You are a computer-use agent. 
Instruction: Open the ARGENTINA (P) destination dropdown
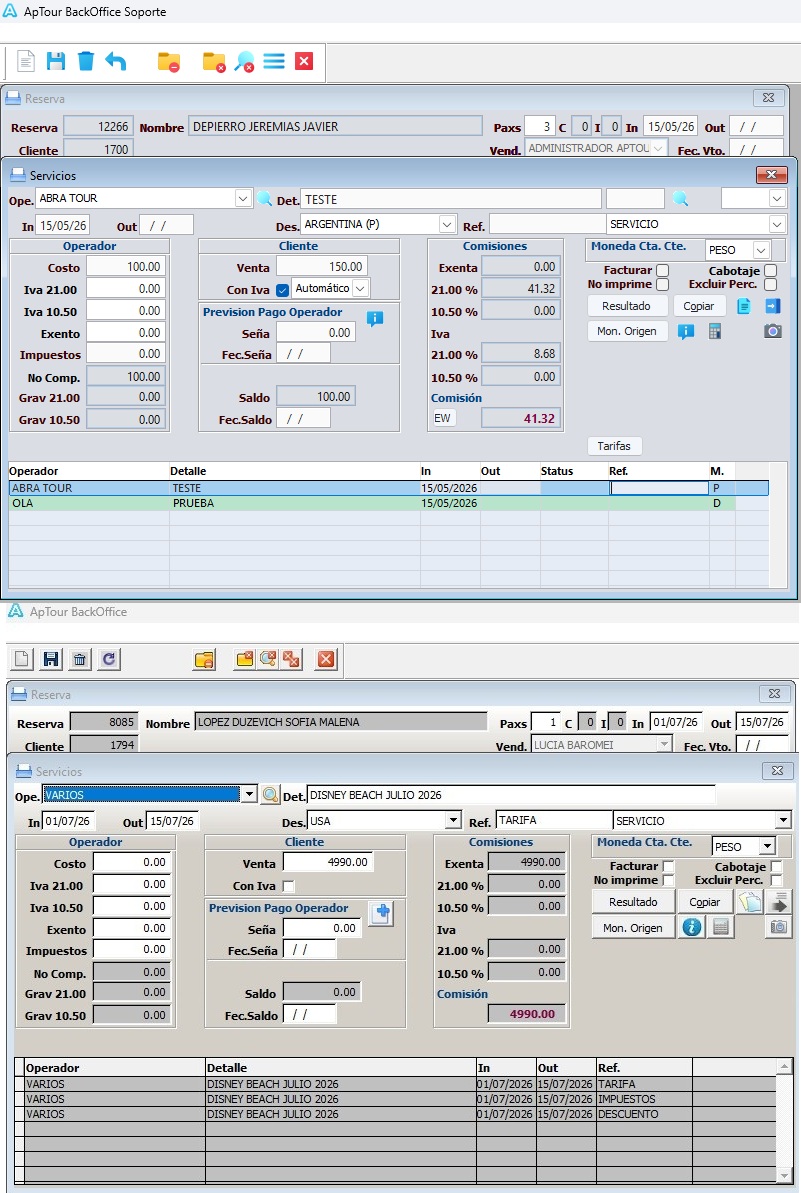tap(447, 224)
